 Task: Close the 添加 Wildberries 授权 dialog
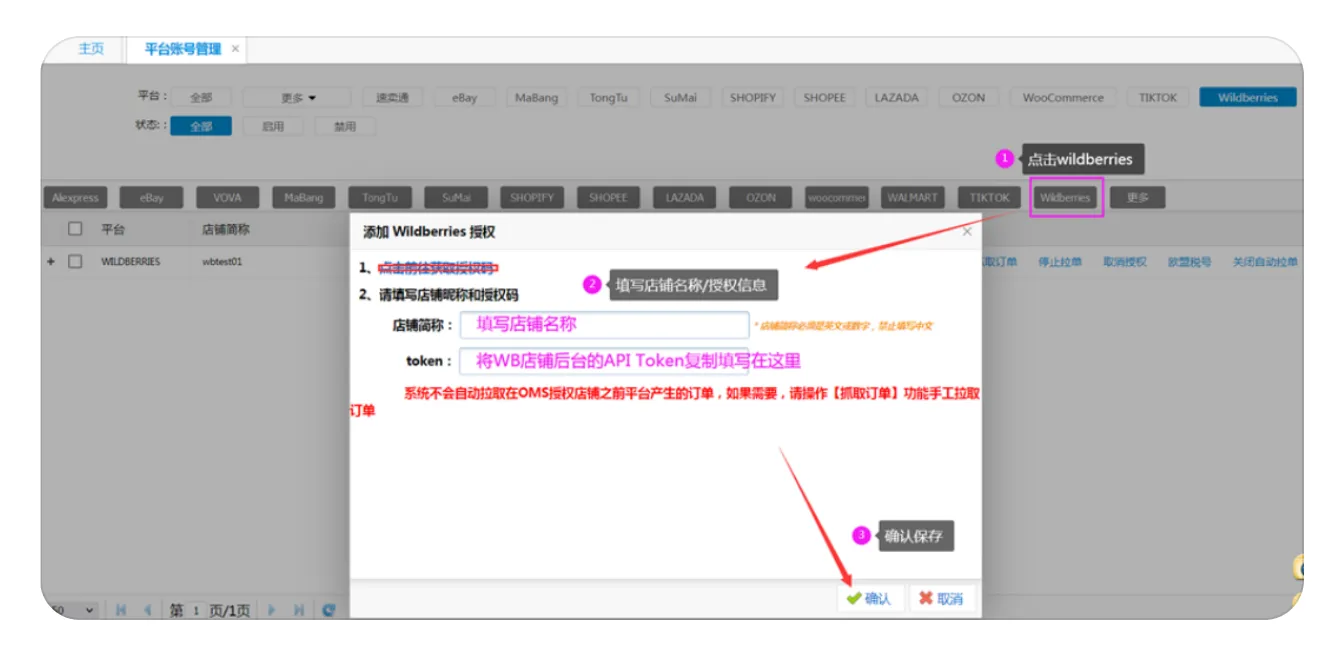(x=967, y=231)
